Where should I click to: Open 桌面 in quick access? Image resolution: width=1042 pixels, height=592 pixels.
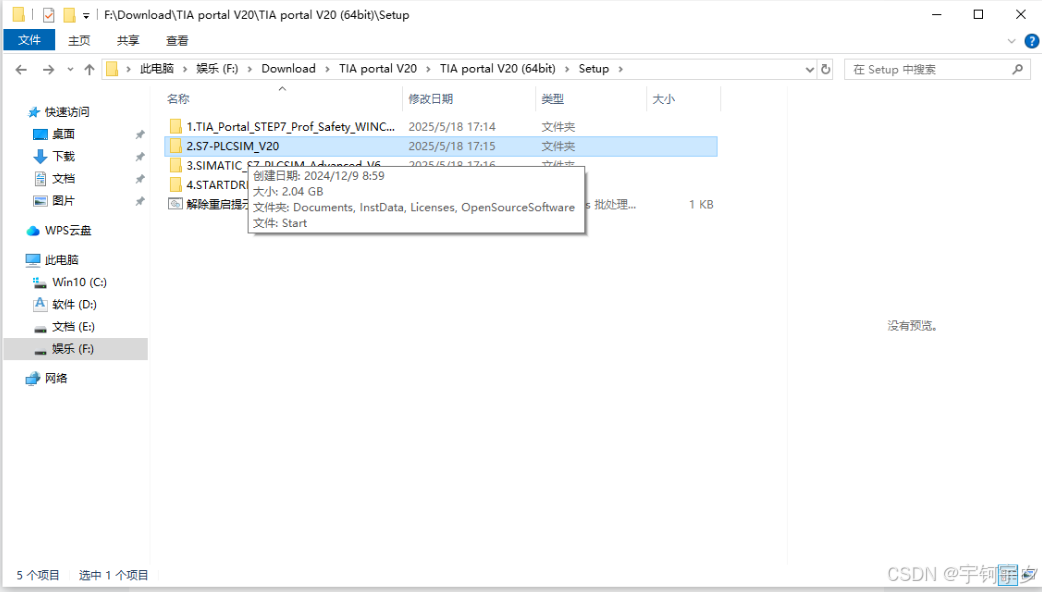tap(64, 134)
